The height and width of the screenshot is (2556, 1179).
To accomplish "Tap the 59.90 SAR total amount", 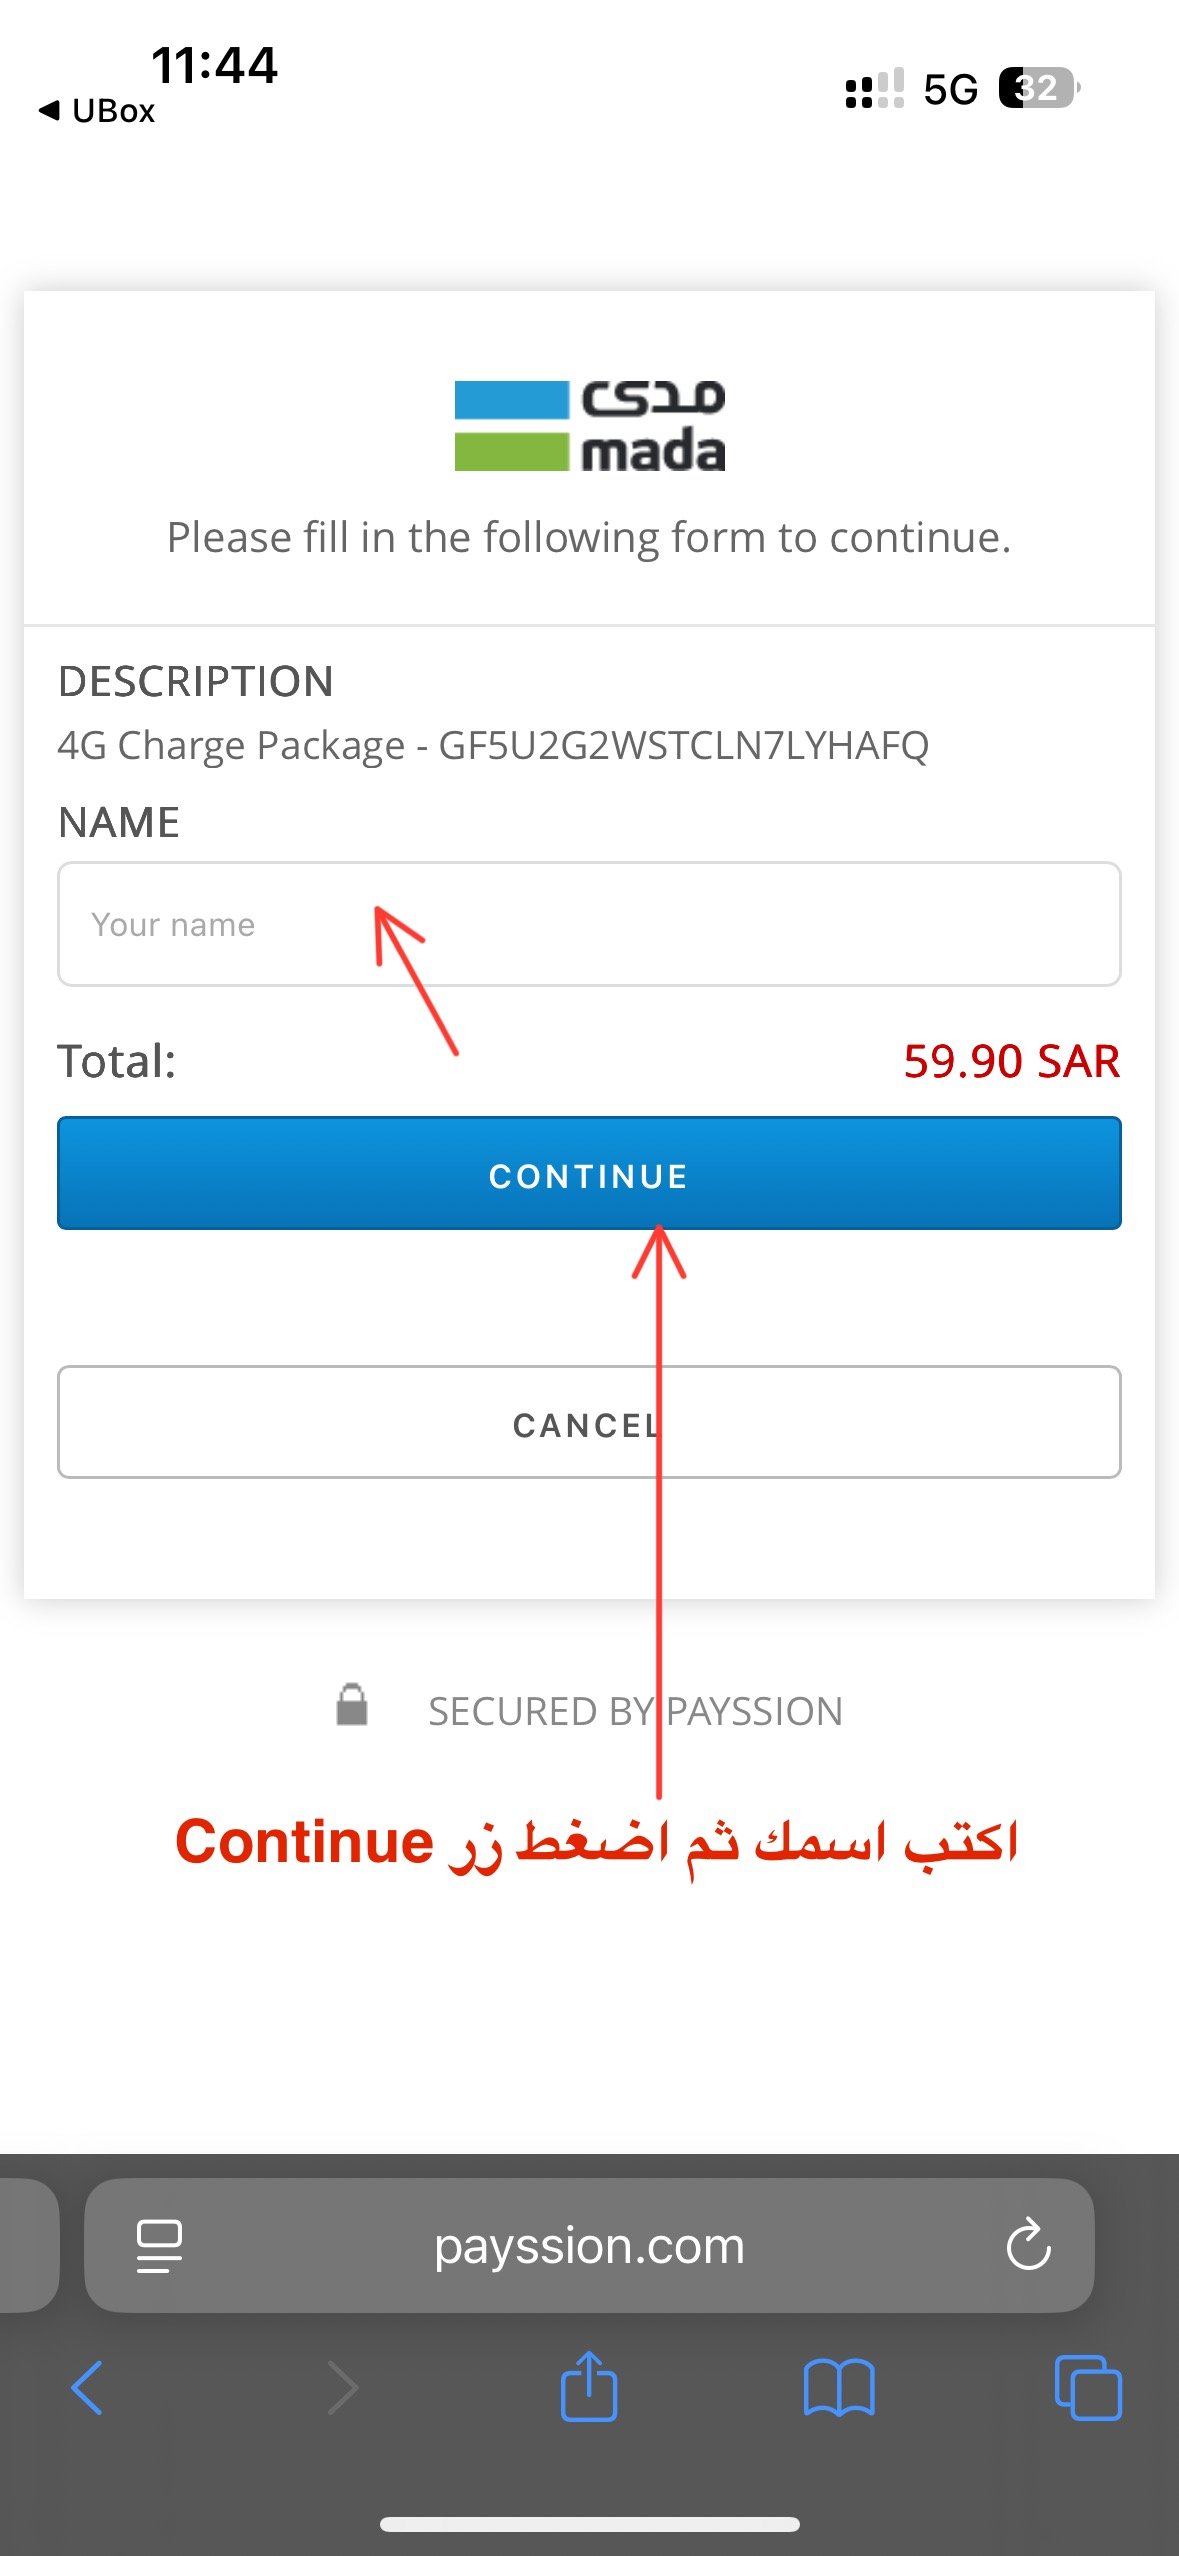I will tap(1011, 1061).
